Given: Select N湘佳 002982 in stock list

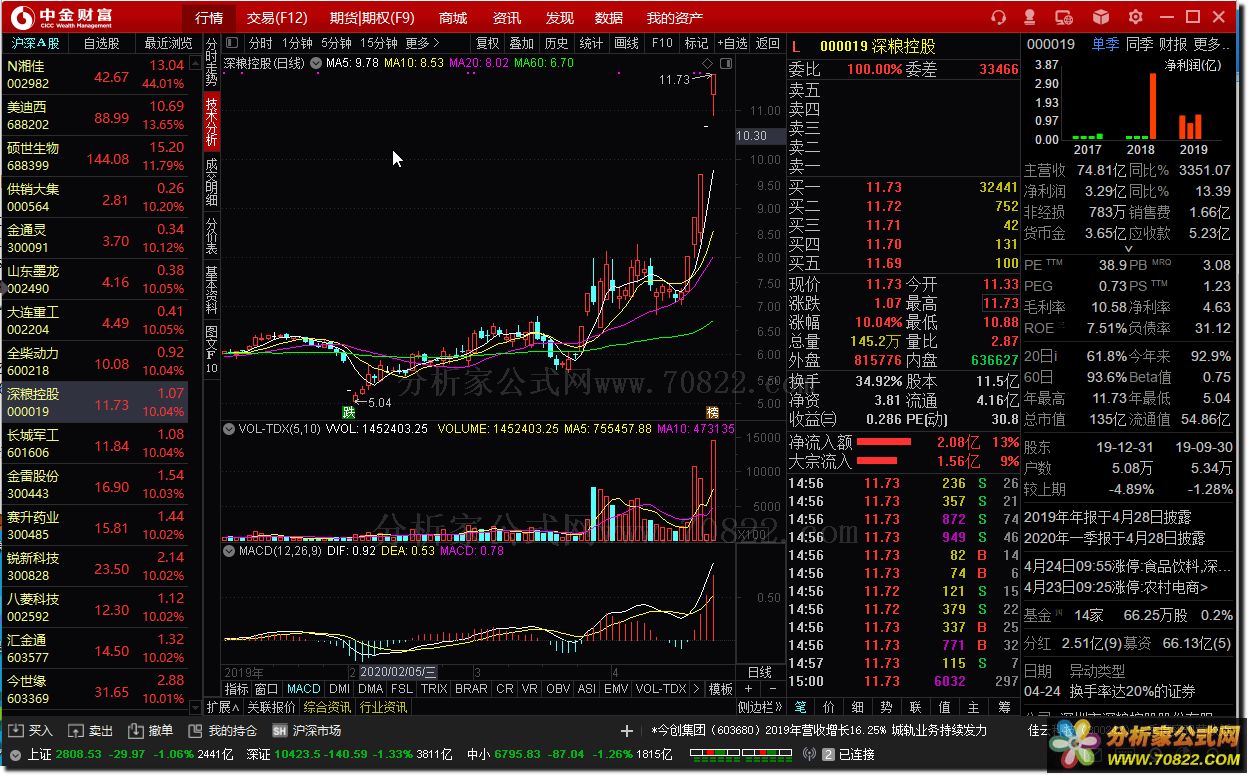Looking at the screenshot, I should coord(95,75).
